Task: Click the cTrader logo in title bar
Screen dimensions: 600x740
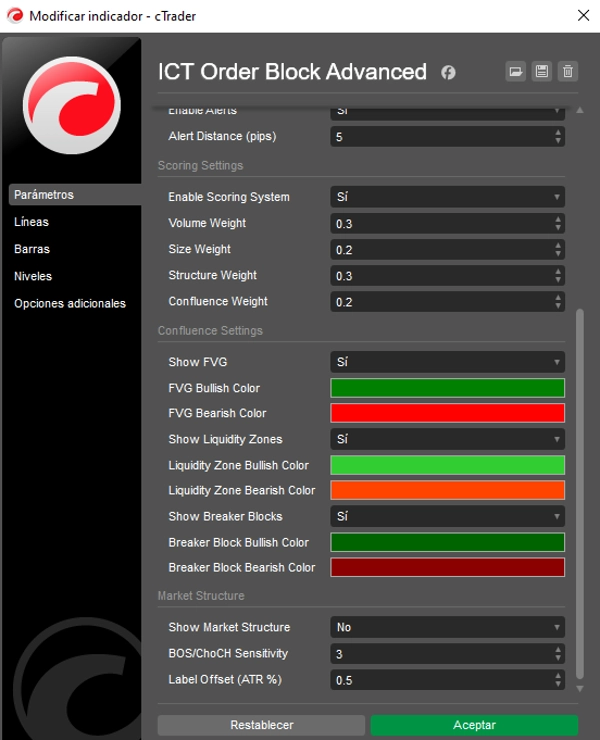Action: pyautogui.click(x=14, y=15)
